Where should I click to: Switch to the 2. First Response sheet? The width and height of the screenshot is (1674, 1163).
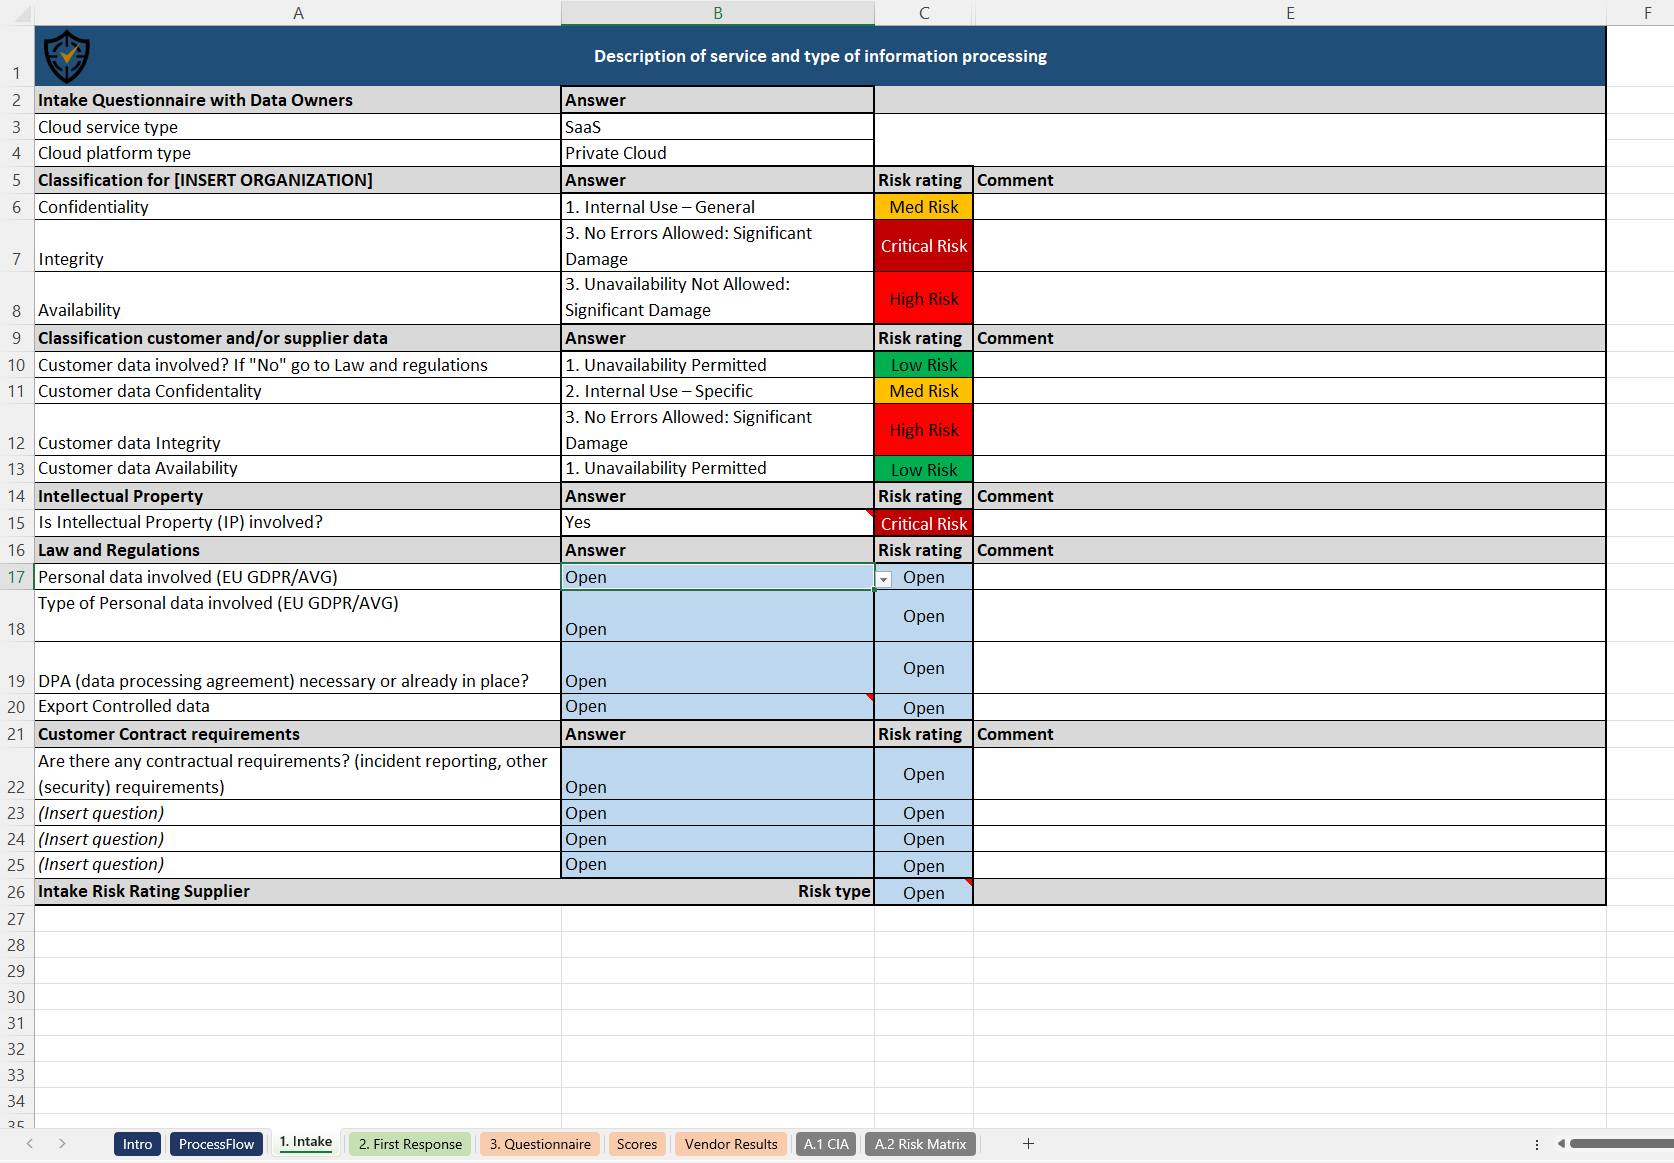(409, 1144)
